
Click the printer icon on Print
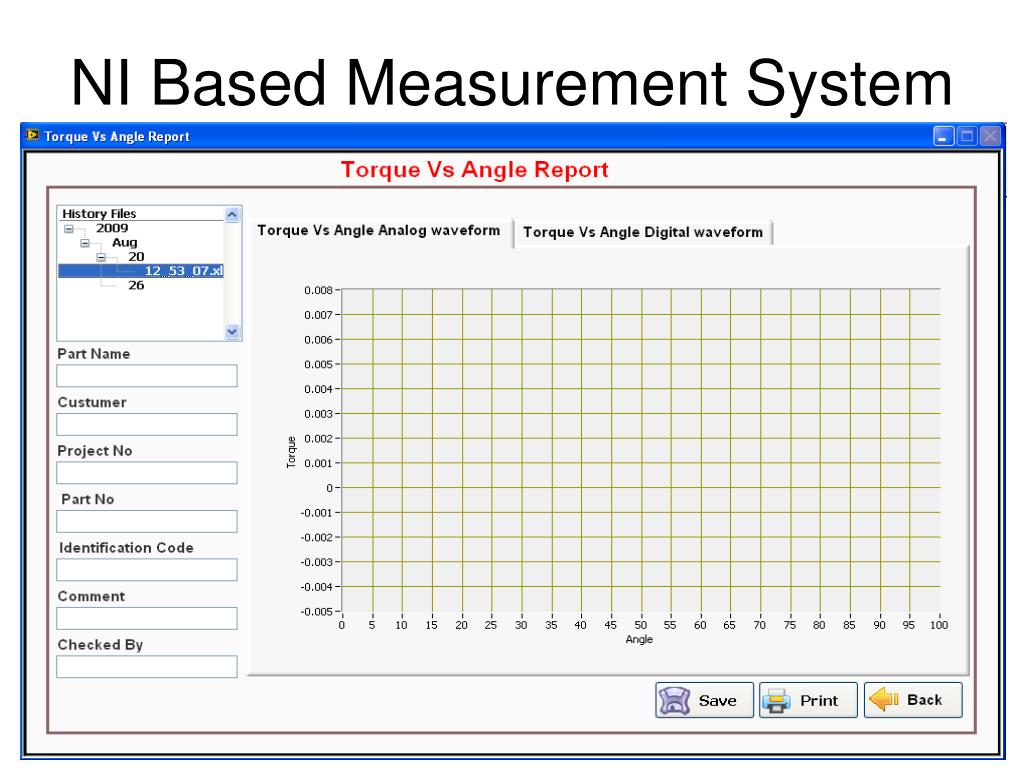click(776, 701)
